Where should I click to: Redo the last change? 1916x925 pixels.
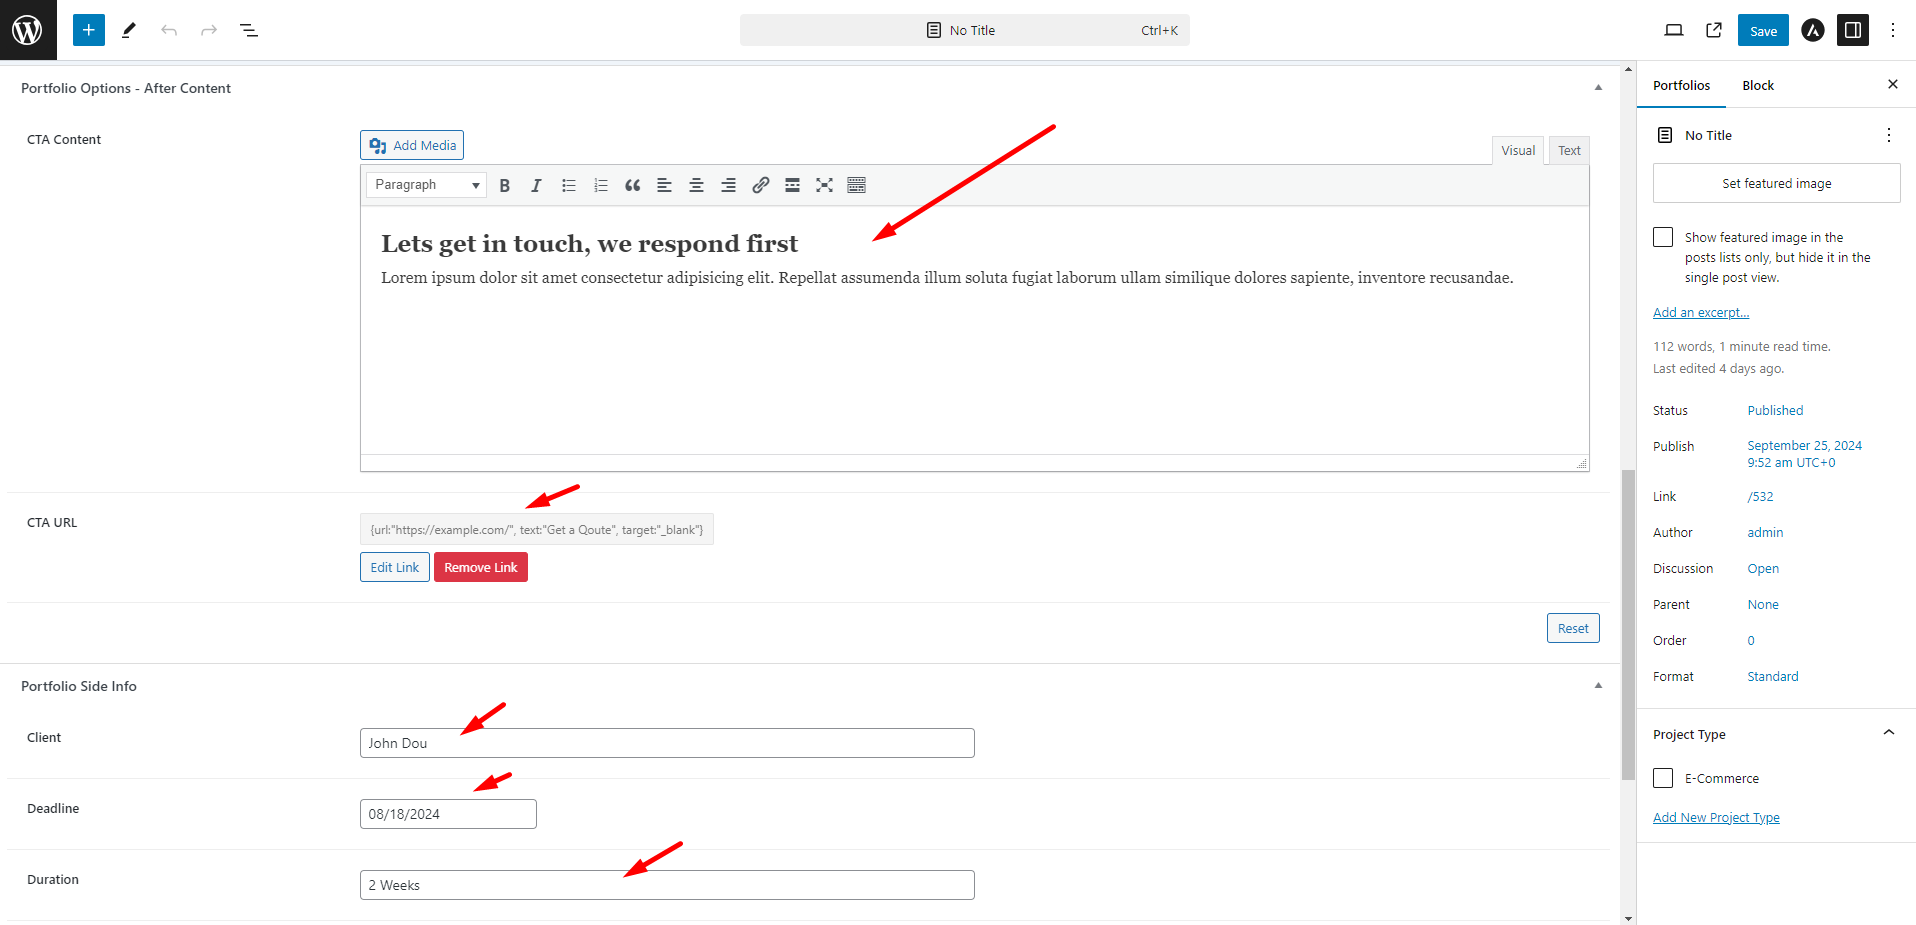(x=209, y=30)
